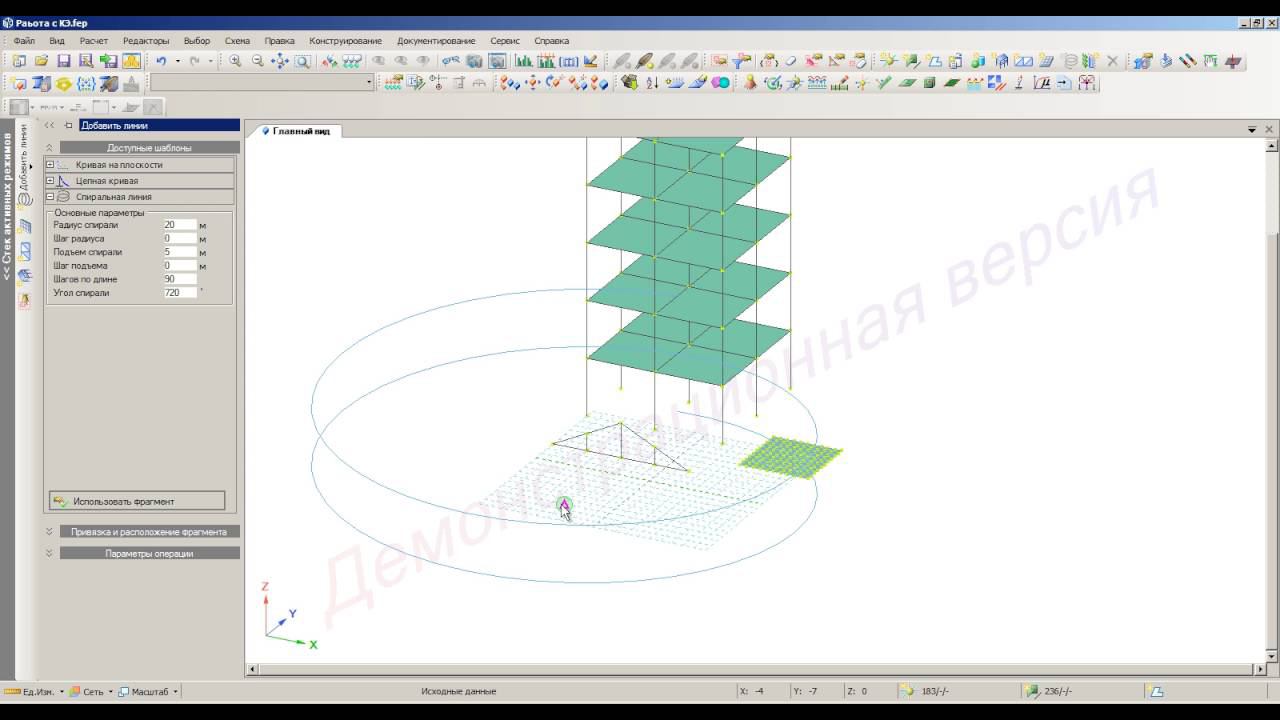1280x720 pixels.
Task: Collapse the Спиральная линия template
Action: (50, 197)
